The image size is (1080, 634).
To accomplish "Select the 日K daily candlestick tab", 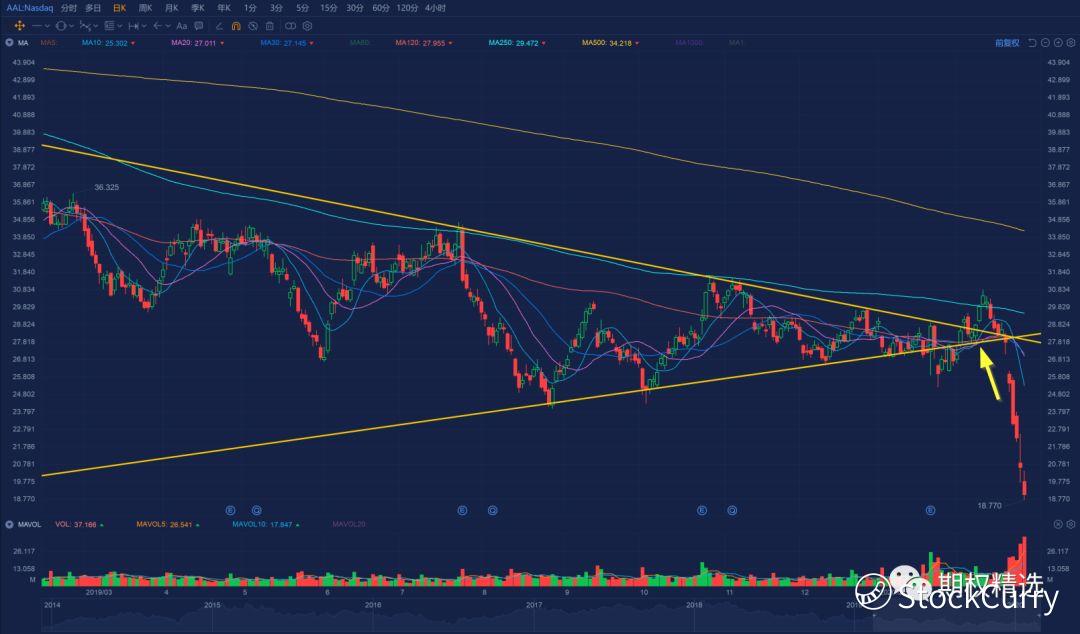I will coord(119,8).
